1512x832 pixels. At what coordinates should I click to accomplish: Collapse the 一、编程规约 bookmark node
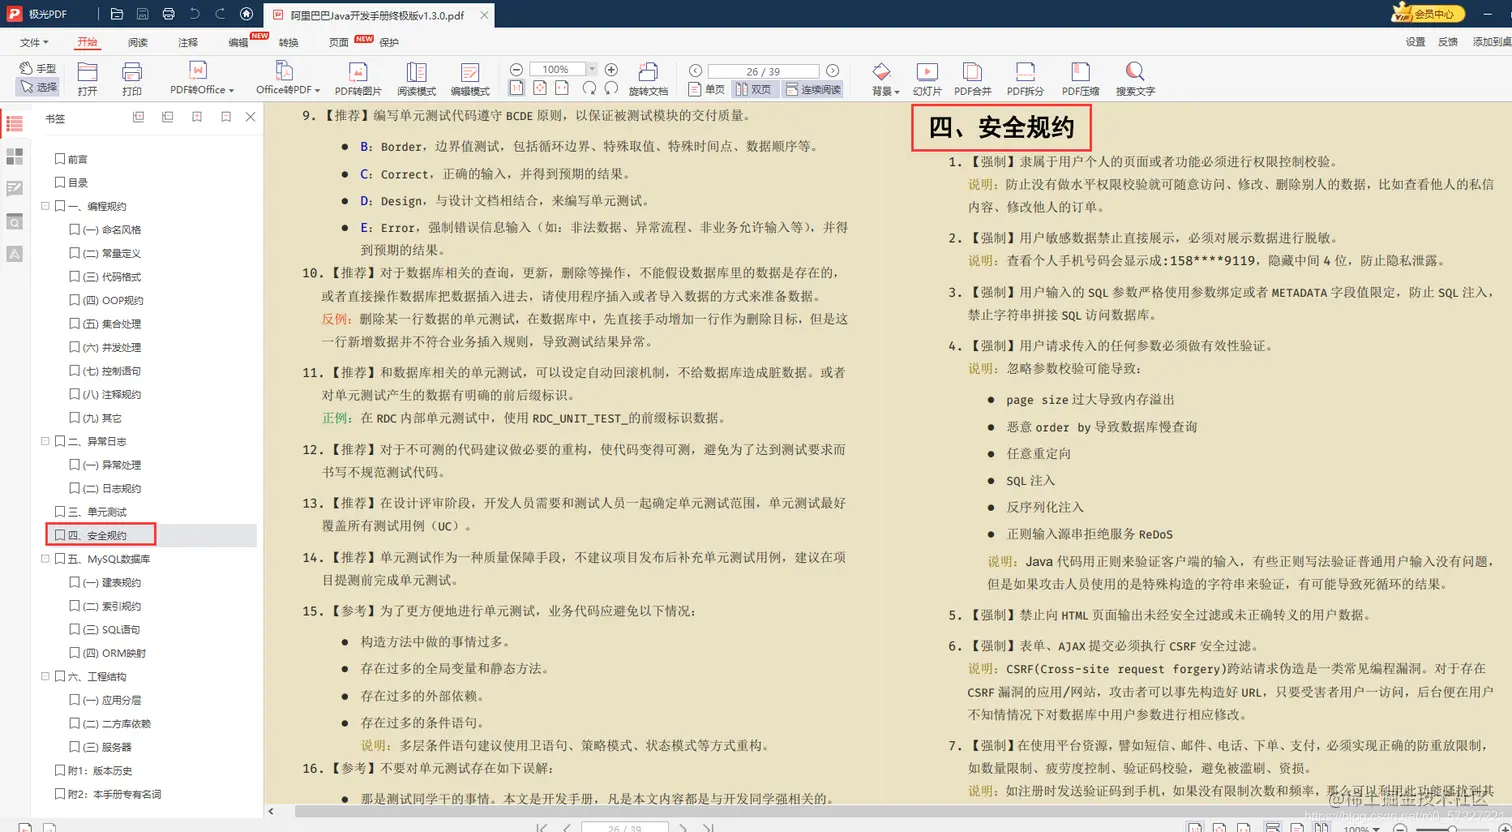tap(45, 206)
